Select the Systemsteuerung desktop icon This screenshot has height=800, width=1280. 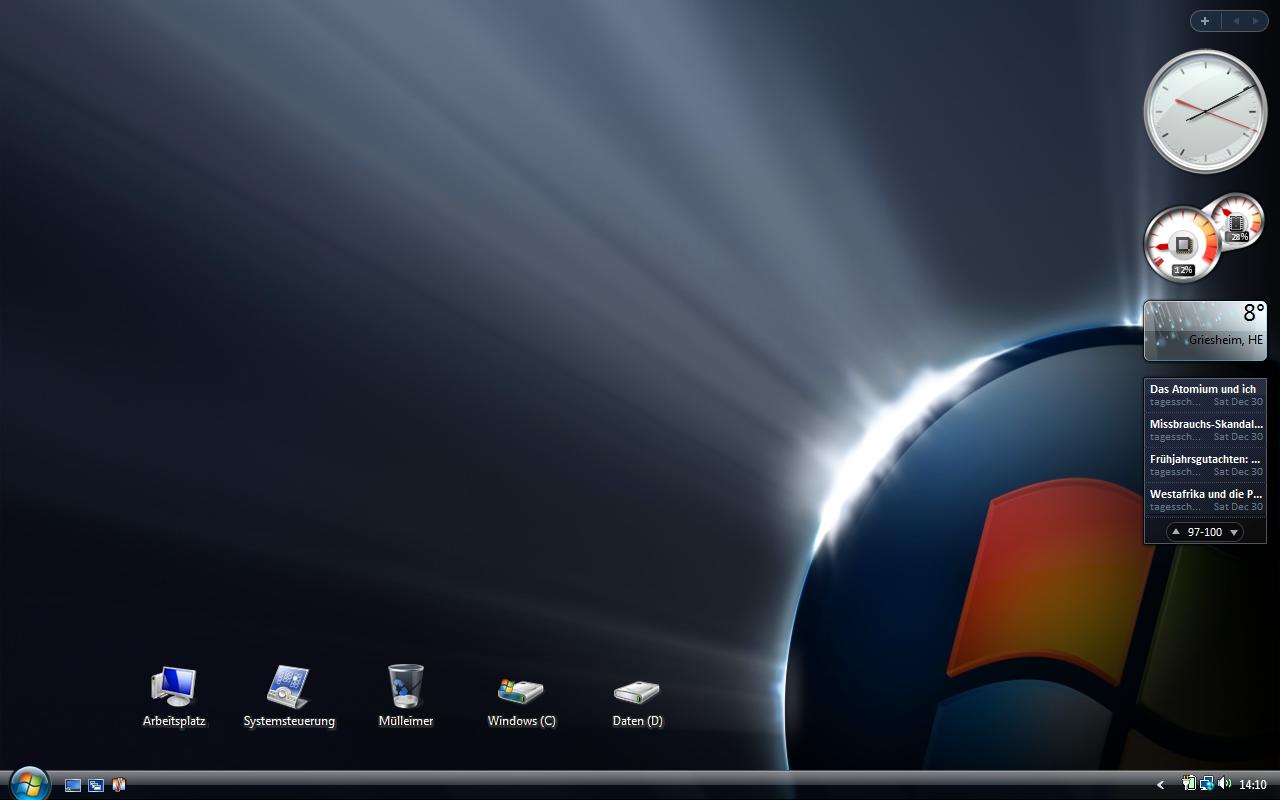tap(289, 696)
